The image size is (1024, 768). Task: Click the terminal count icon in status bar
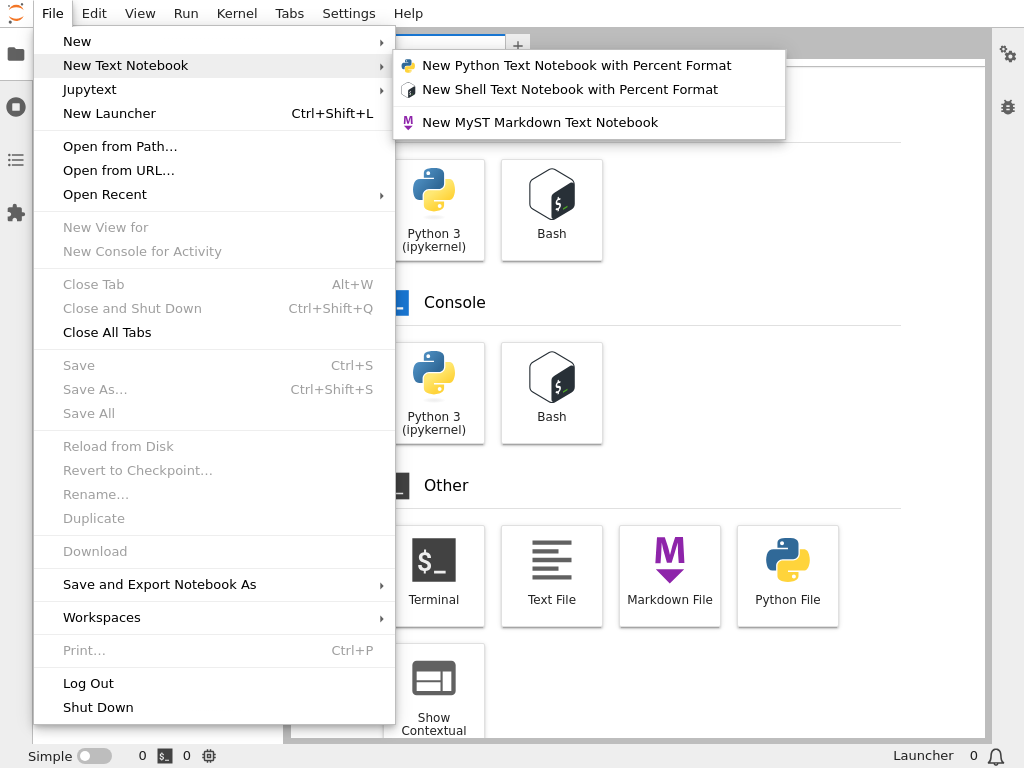pyautogui.click(x=165, y=756)
